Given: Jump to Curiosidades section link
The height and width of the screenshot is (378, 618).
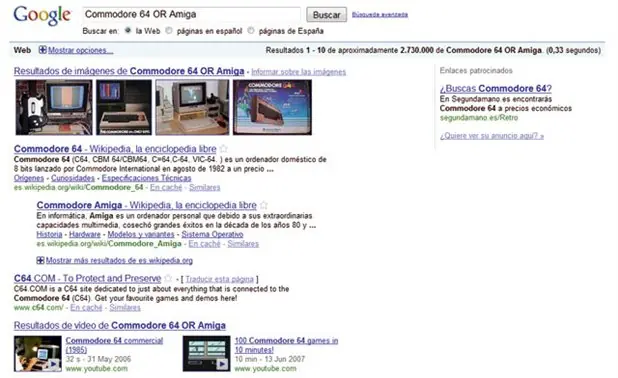Looking at the screenshot, I should (x=73, y=178).
